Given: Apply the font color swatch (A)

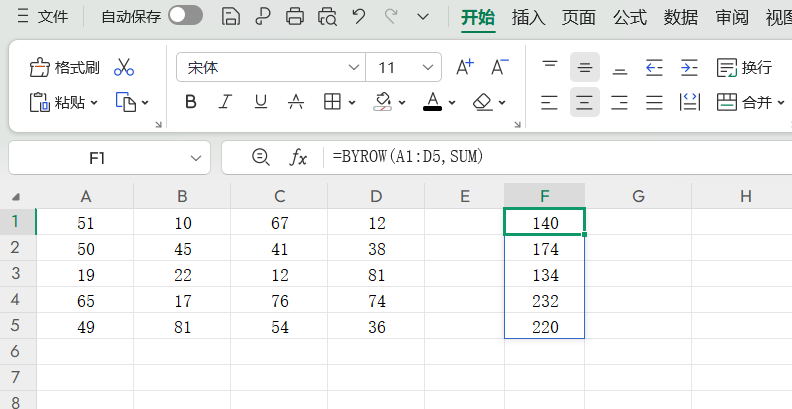Looking at the screenshot, I should (432, 102).
